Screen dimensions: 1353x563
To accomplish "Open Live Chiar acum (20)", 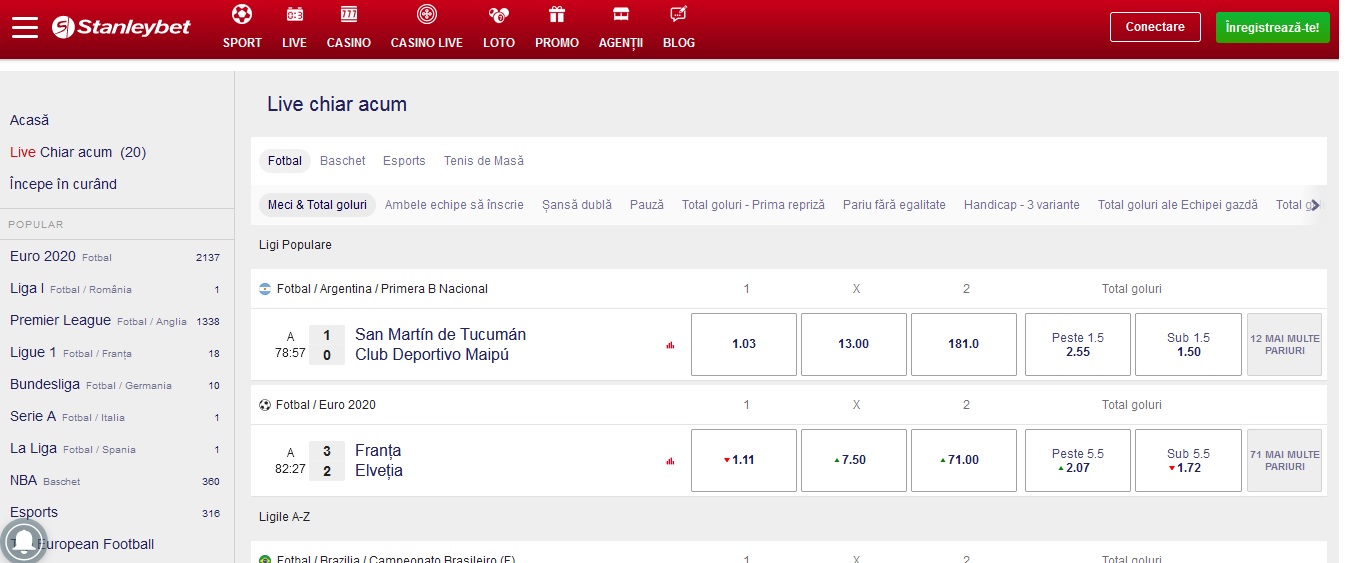I will pyautogui.click(x=78, y=152).
